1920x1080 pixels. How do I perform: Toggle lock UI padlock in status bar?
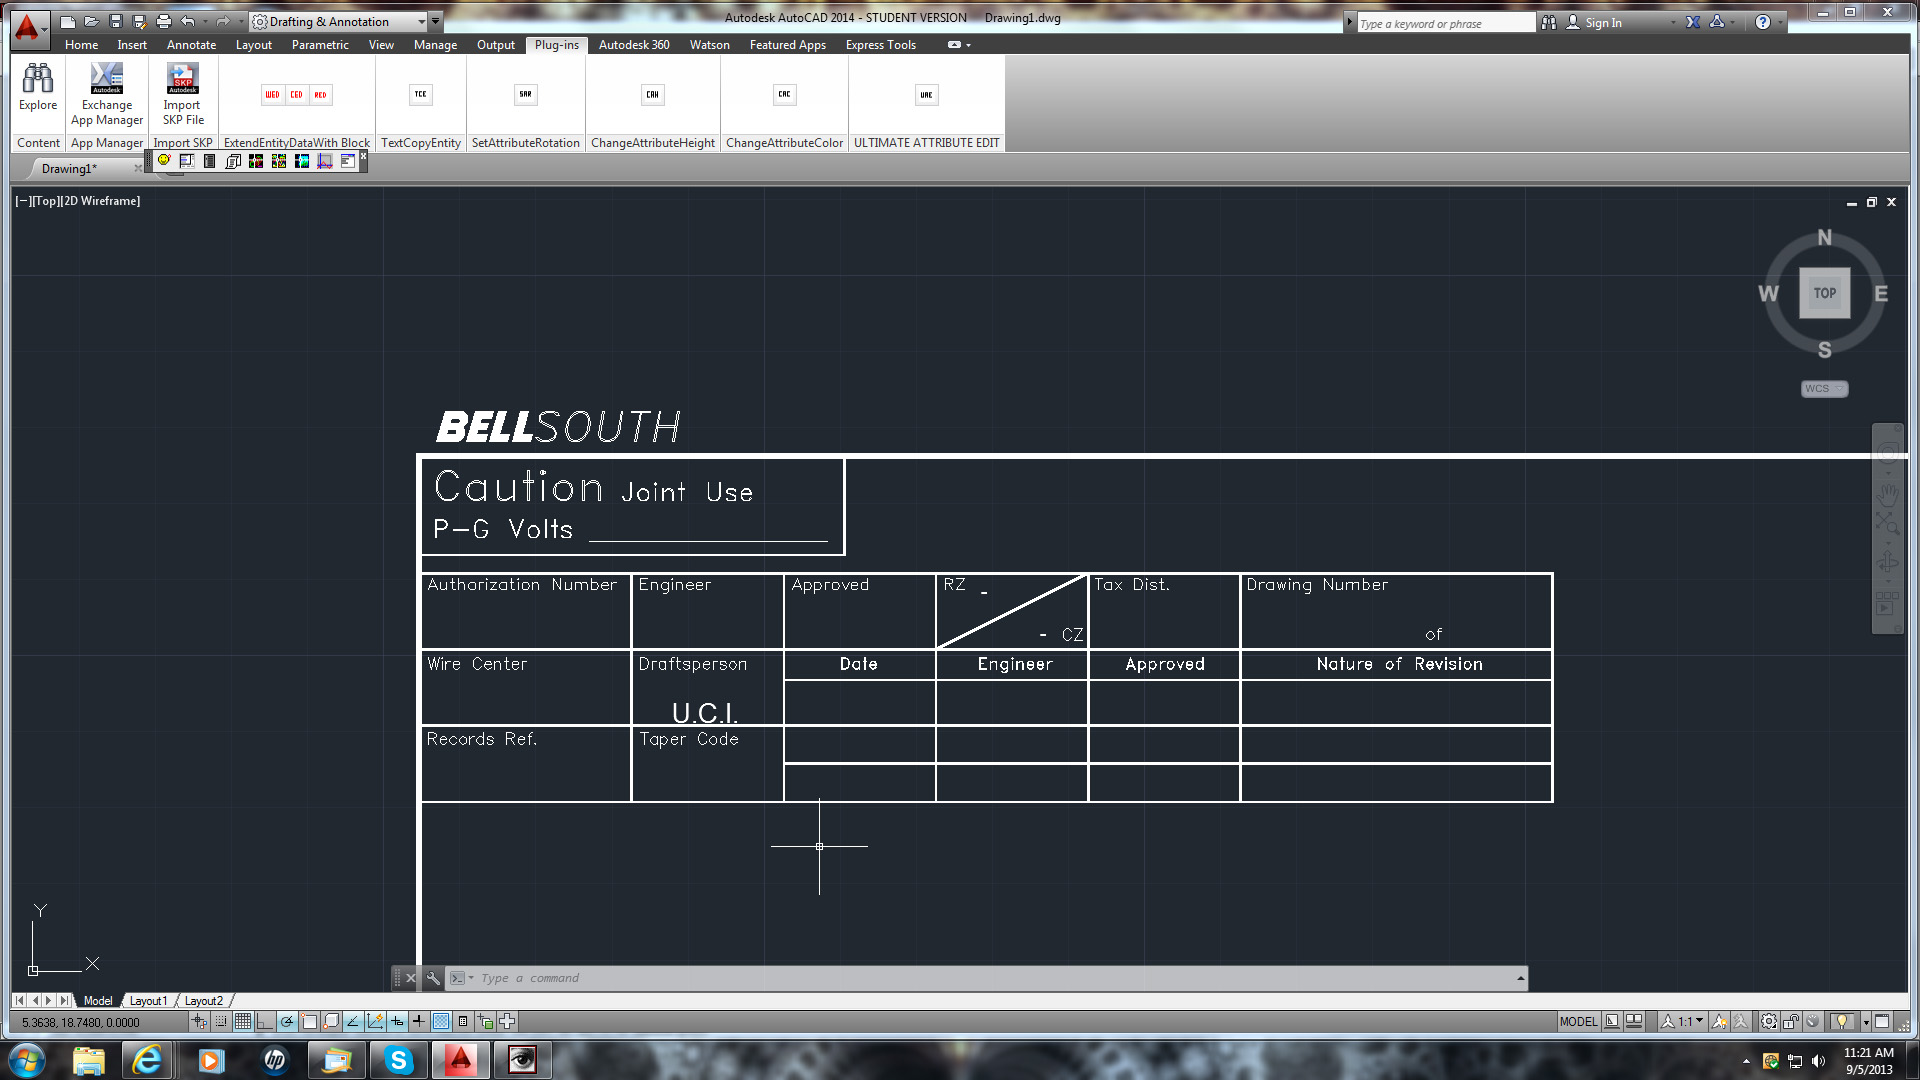1791,1022
